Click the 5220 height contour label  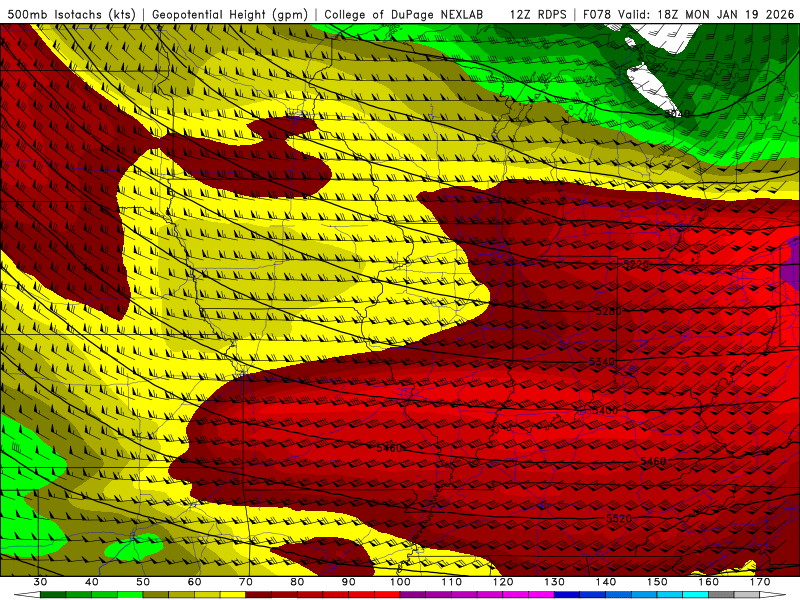point(636,264)
